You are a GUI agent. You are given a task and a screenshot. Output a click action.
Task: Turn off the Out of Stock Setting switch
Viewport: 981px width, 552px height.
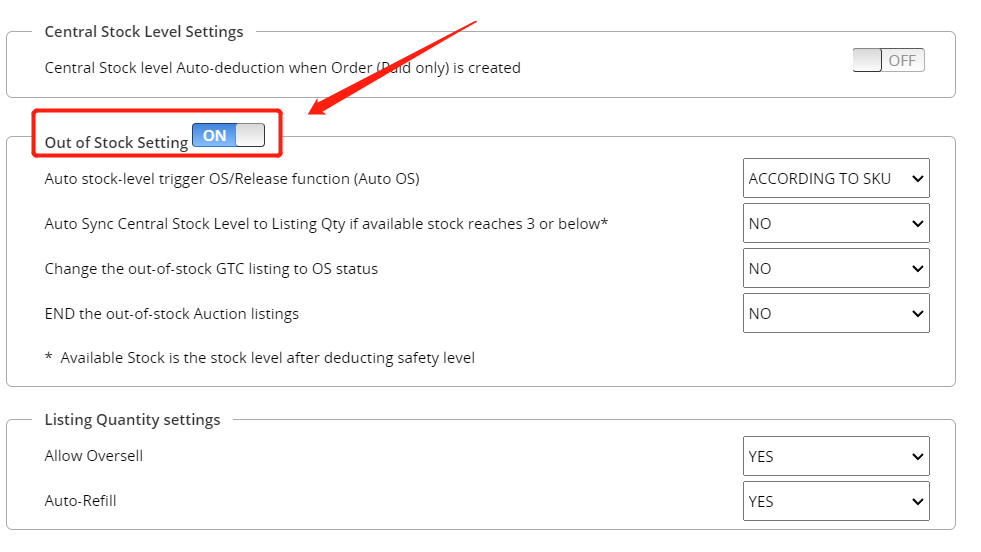tap(228, 135)
